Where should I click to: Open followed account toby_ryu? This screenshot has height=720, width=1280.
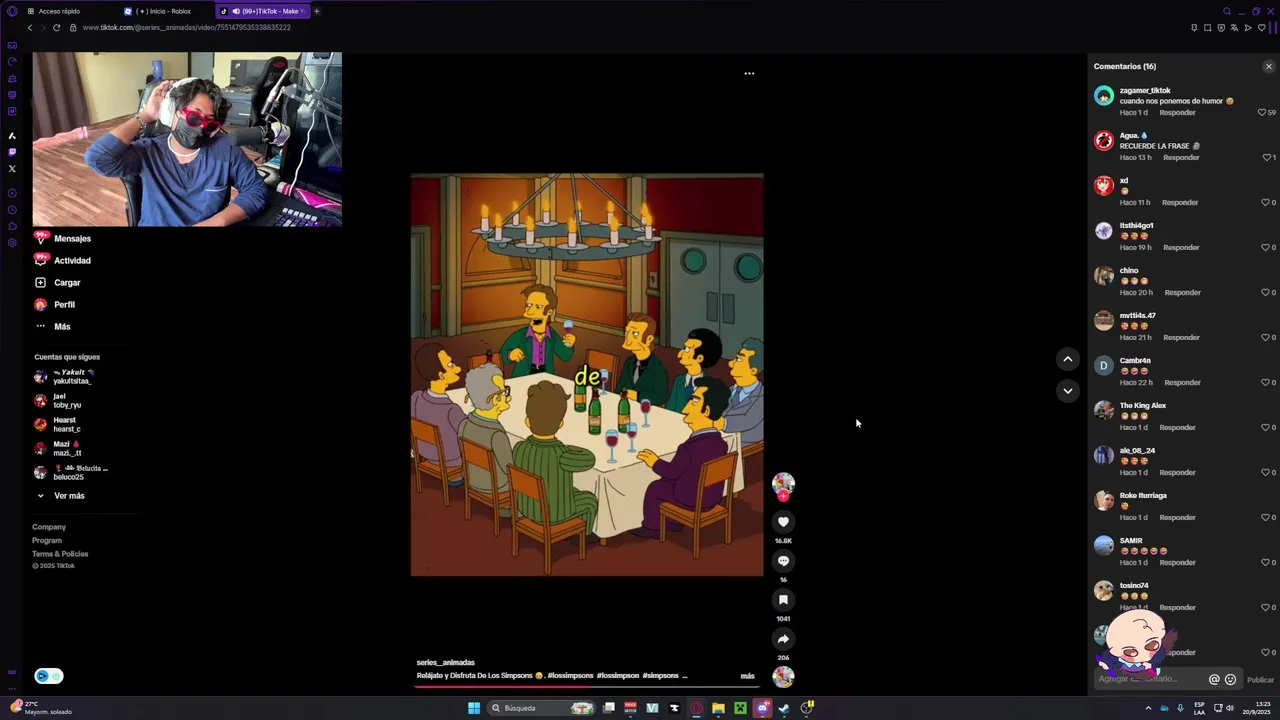pos(58,401)
